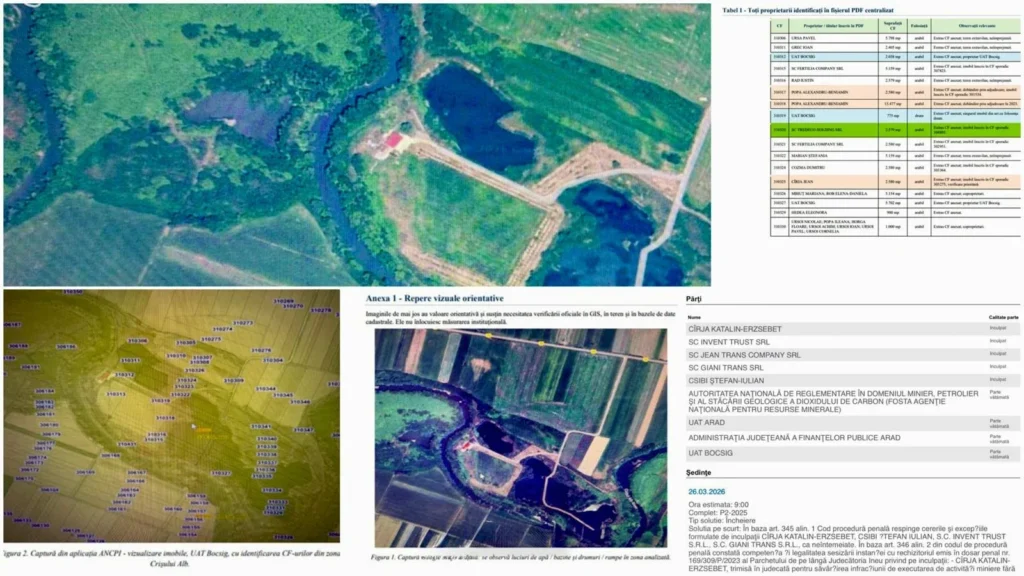Screen dimensions: 1024x576
Task: Click the 'Tip solutie: Încheiere' line
Action: 722,520
